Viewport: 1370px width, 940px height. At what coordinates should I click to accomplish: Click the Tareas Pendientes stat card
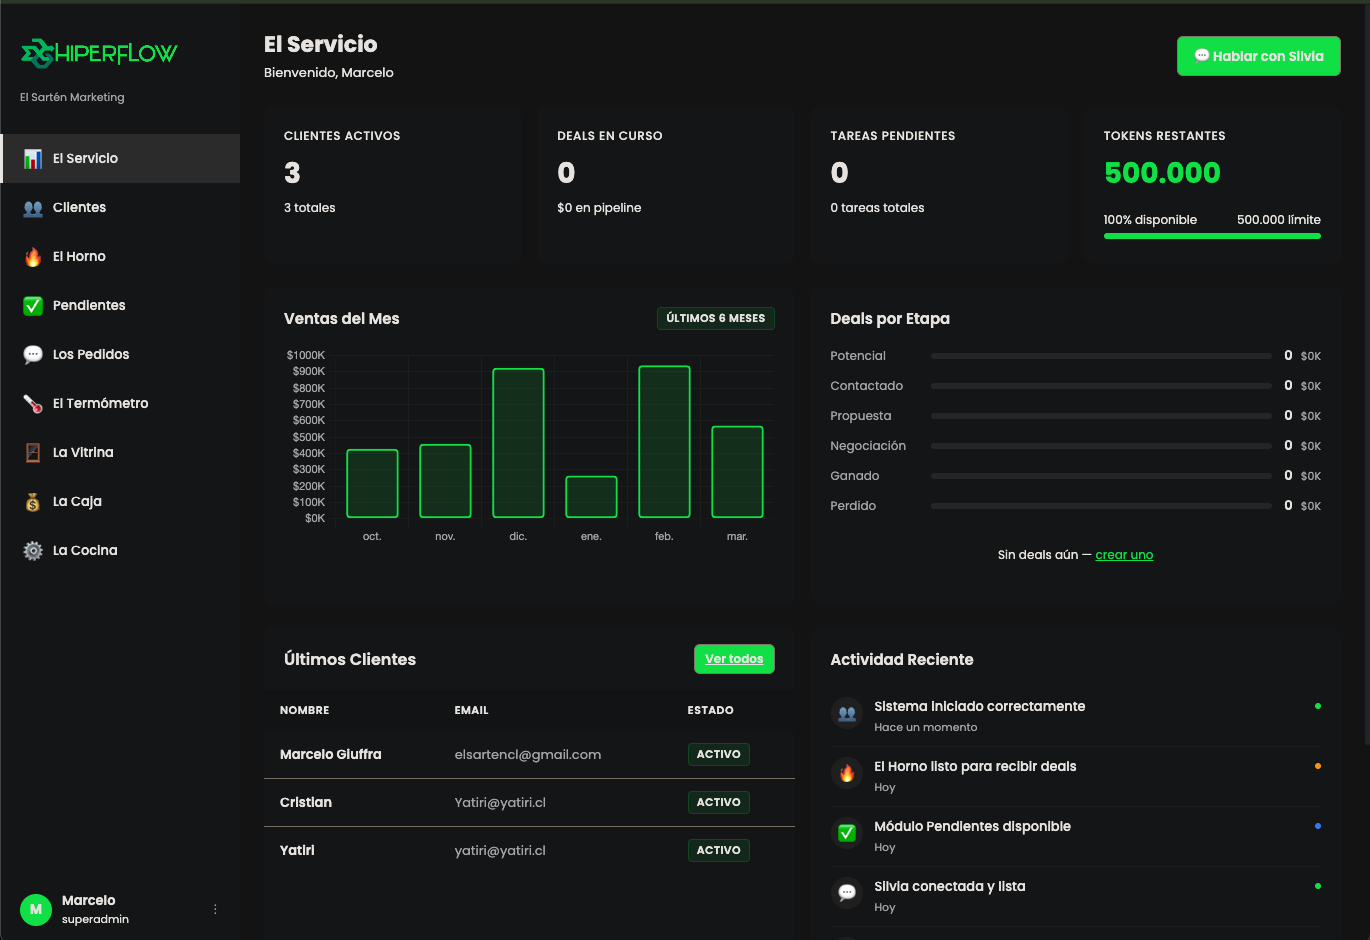(939, 185)
